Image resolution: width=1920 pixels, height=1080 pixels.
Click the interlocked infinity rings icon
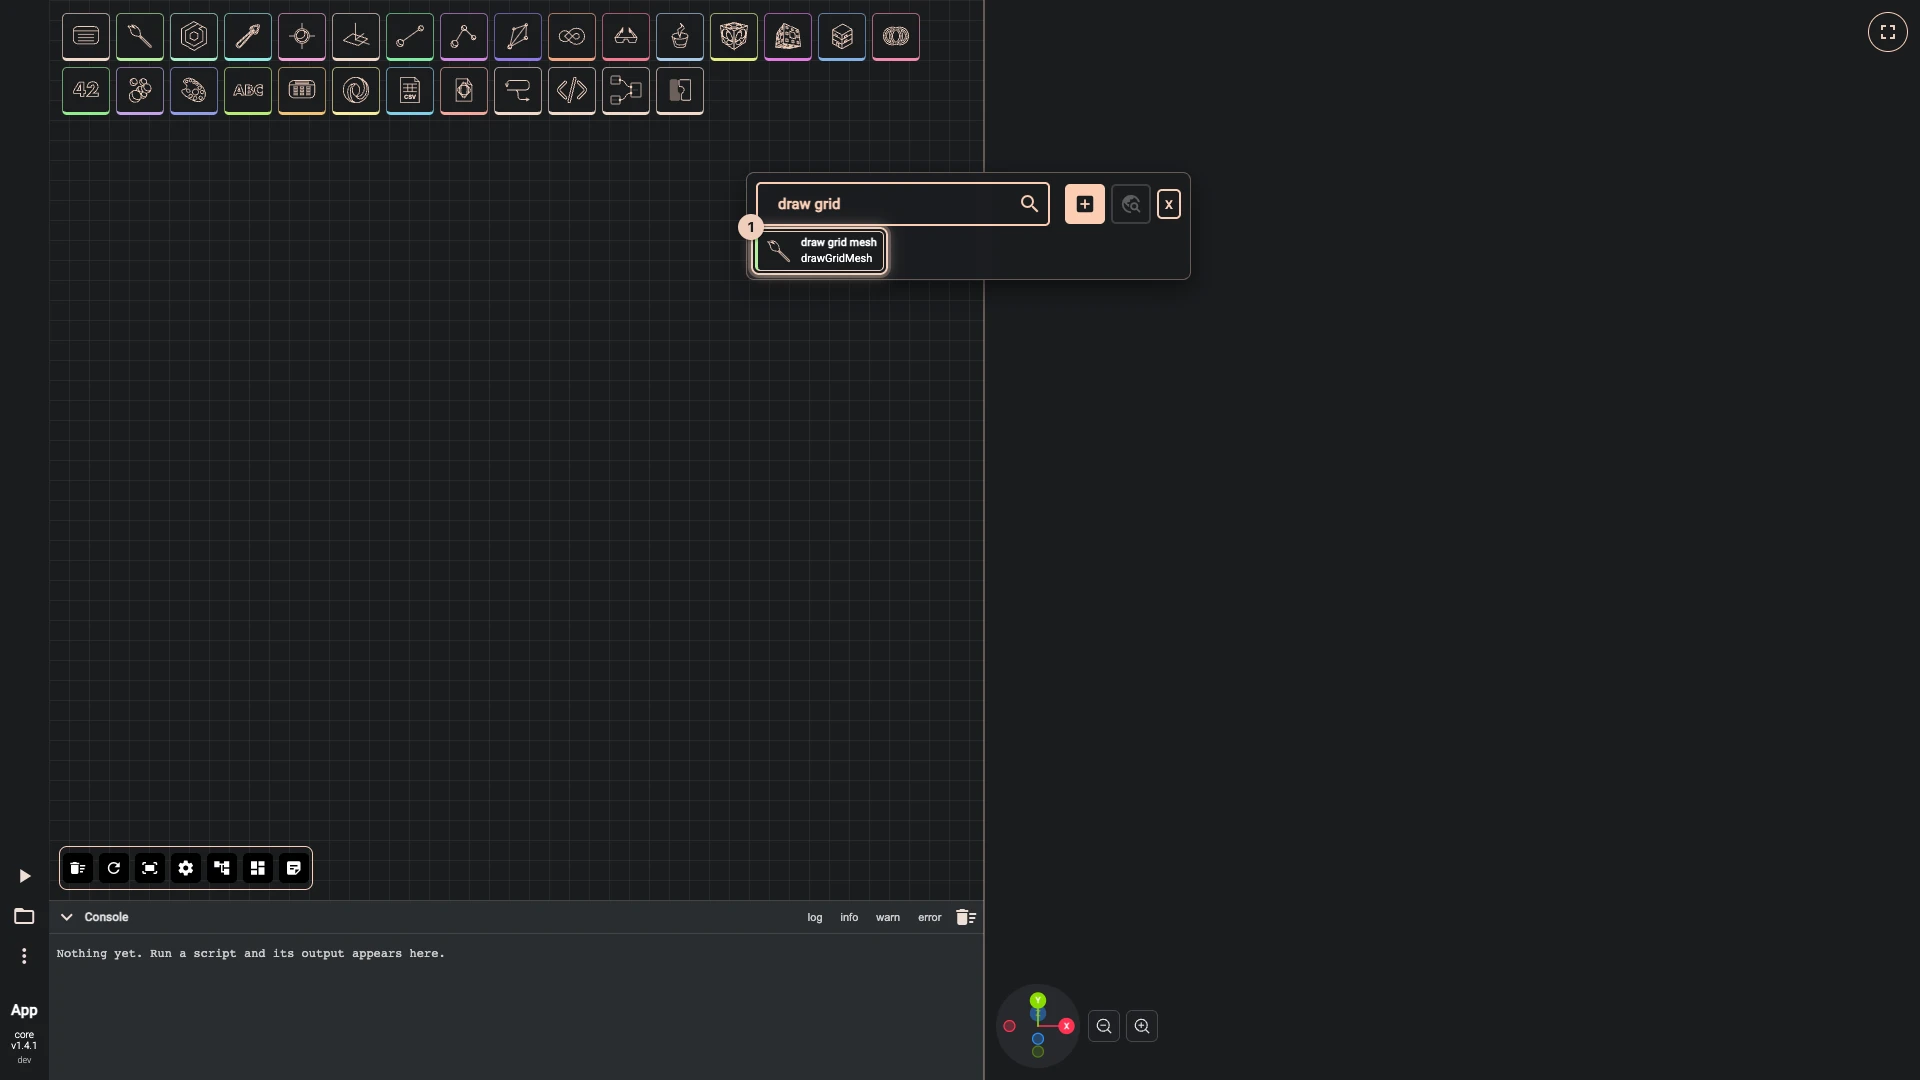572,37
